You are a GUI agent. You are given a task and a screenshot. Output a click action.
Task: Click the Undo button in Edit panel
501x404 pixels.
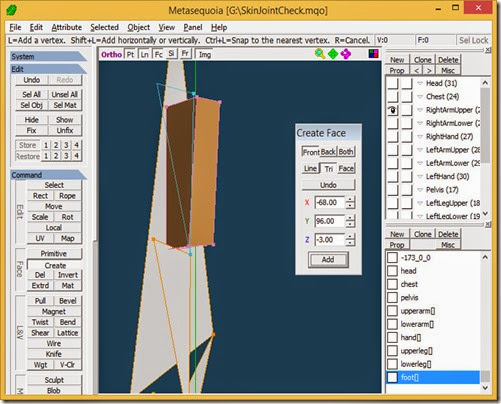point(32,80)
